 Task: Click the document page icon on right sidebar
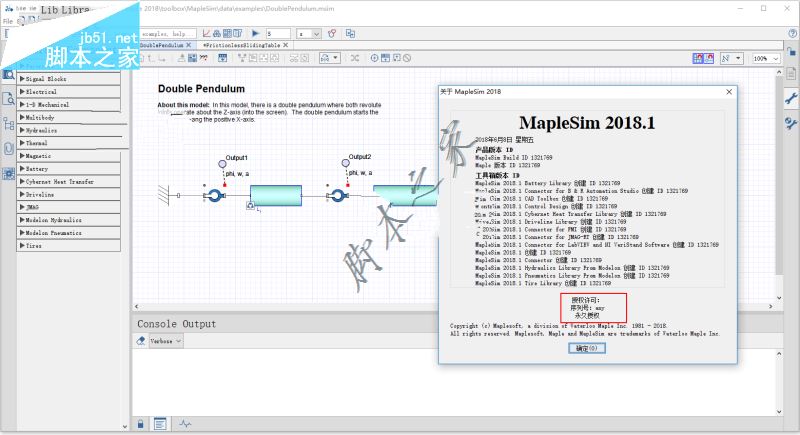coord(791,73)
